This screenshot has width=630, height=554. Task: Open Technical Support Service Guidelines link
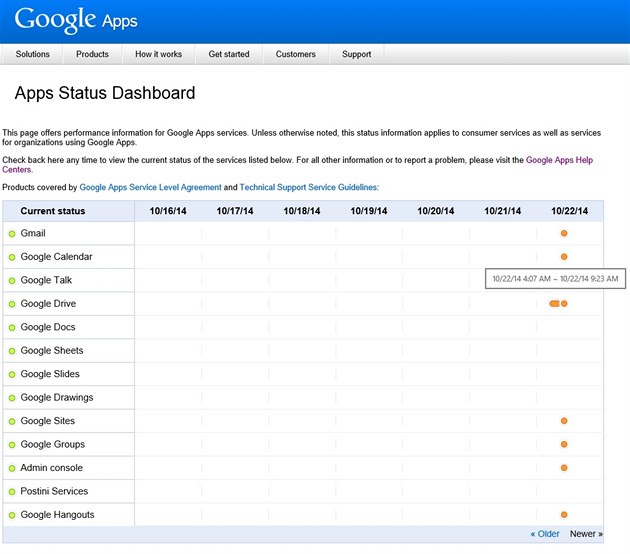309,187
